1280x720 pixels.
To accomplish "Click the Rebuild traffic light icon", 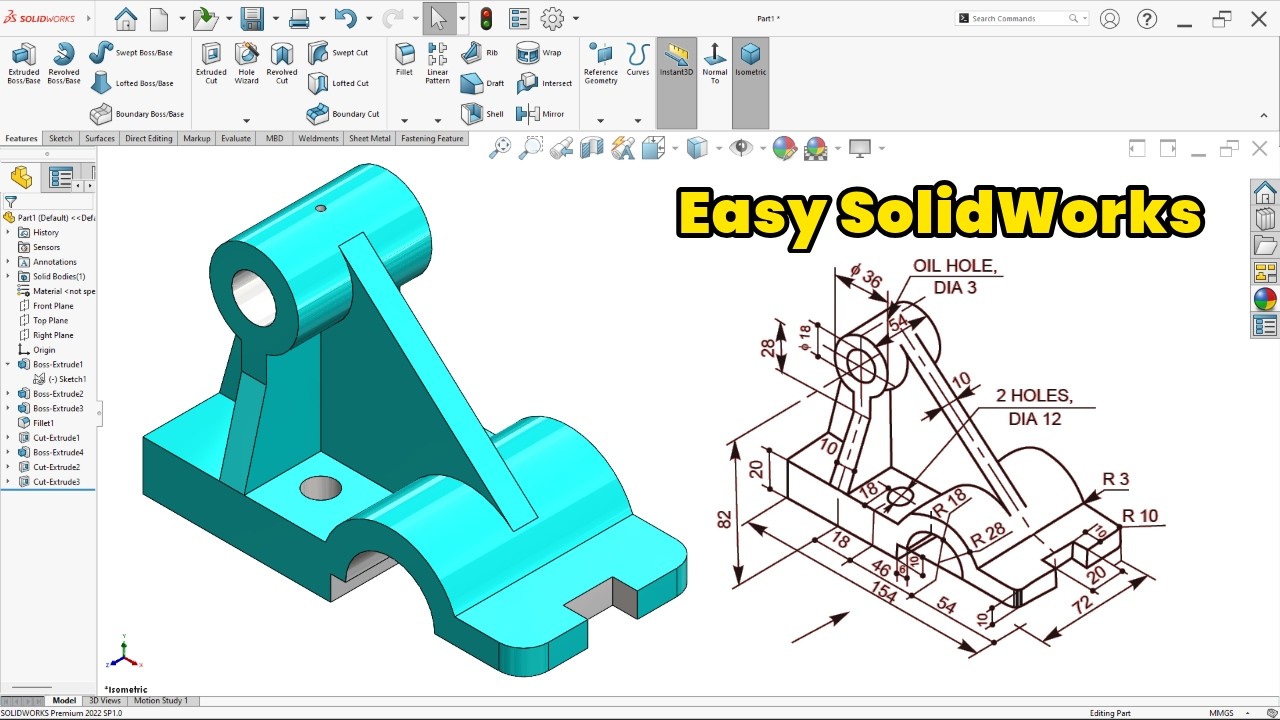I will (487, 18).
